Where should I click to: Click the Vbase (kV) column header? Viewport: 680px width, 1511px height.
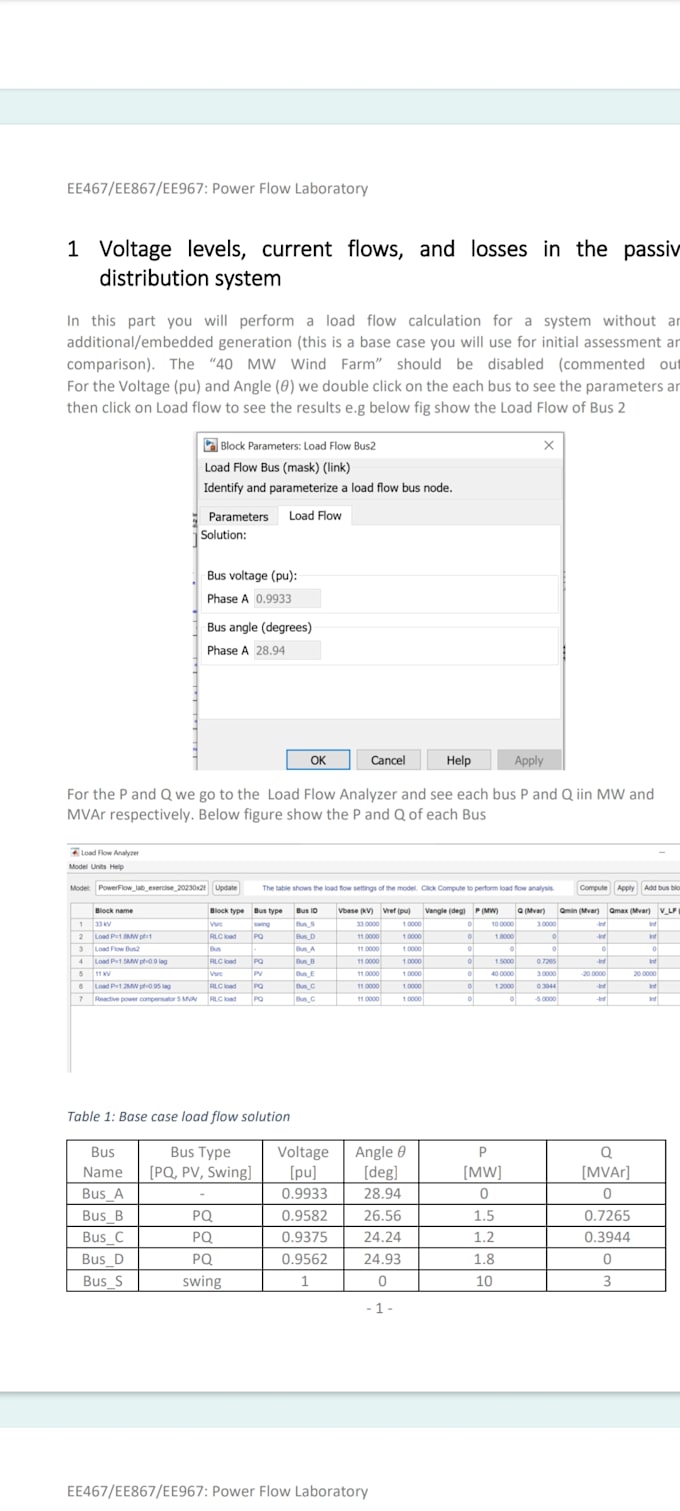[x=358, y=910]
